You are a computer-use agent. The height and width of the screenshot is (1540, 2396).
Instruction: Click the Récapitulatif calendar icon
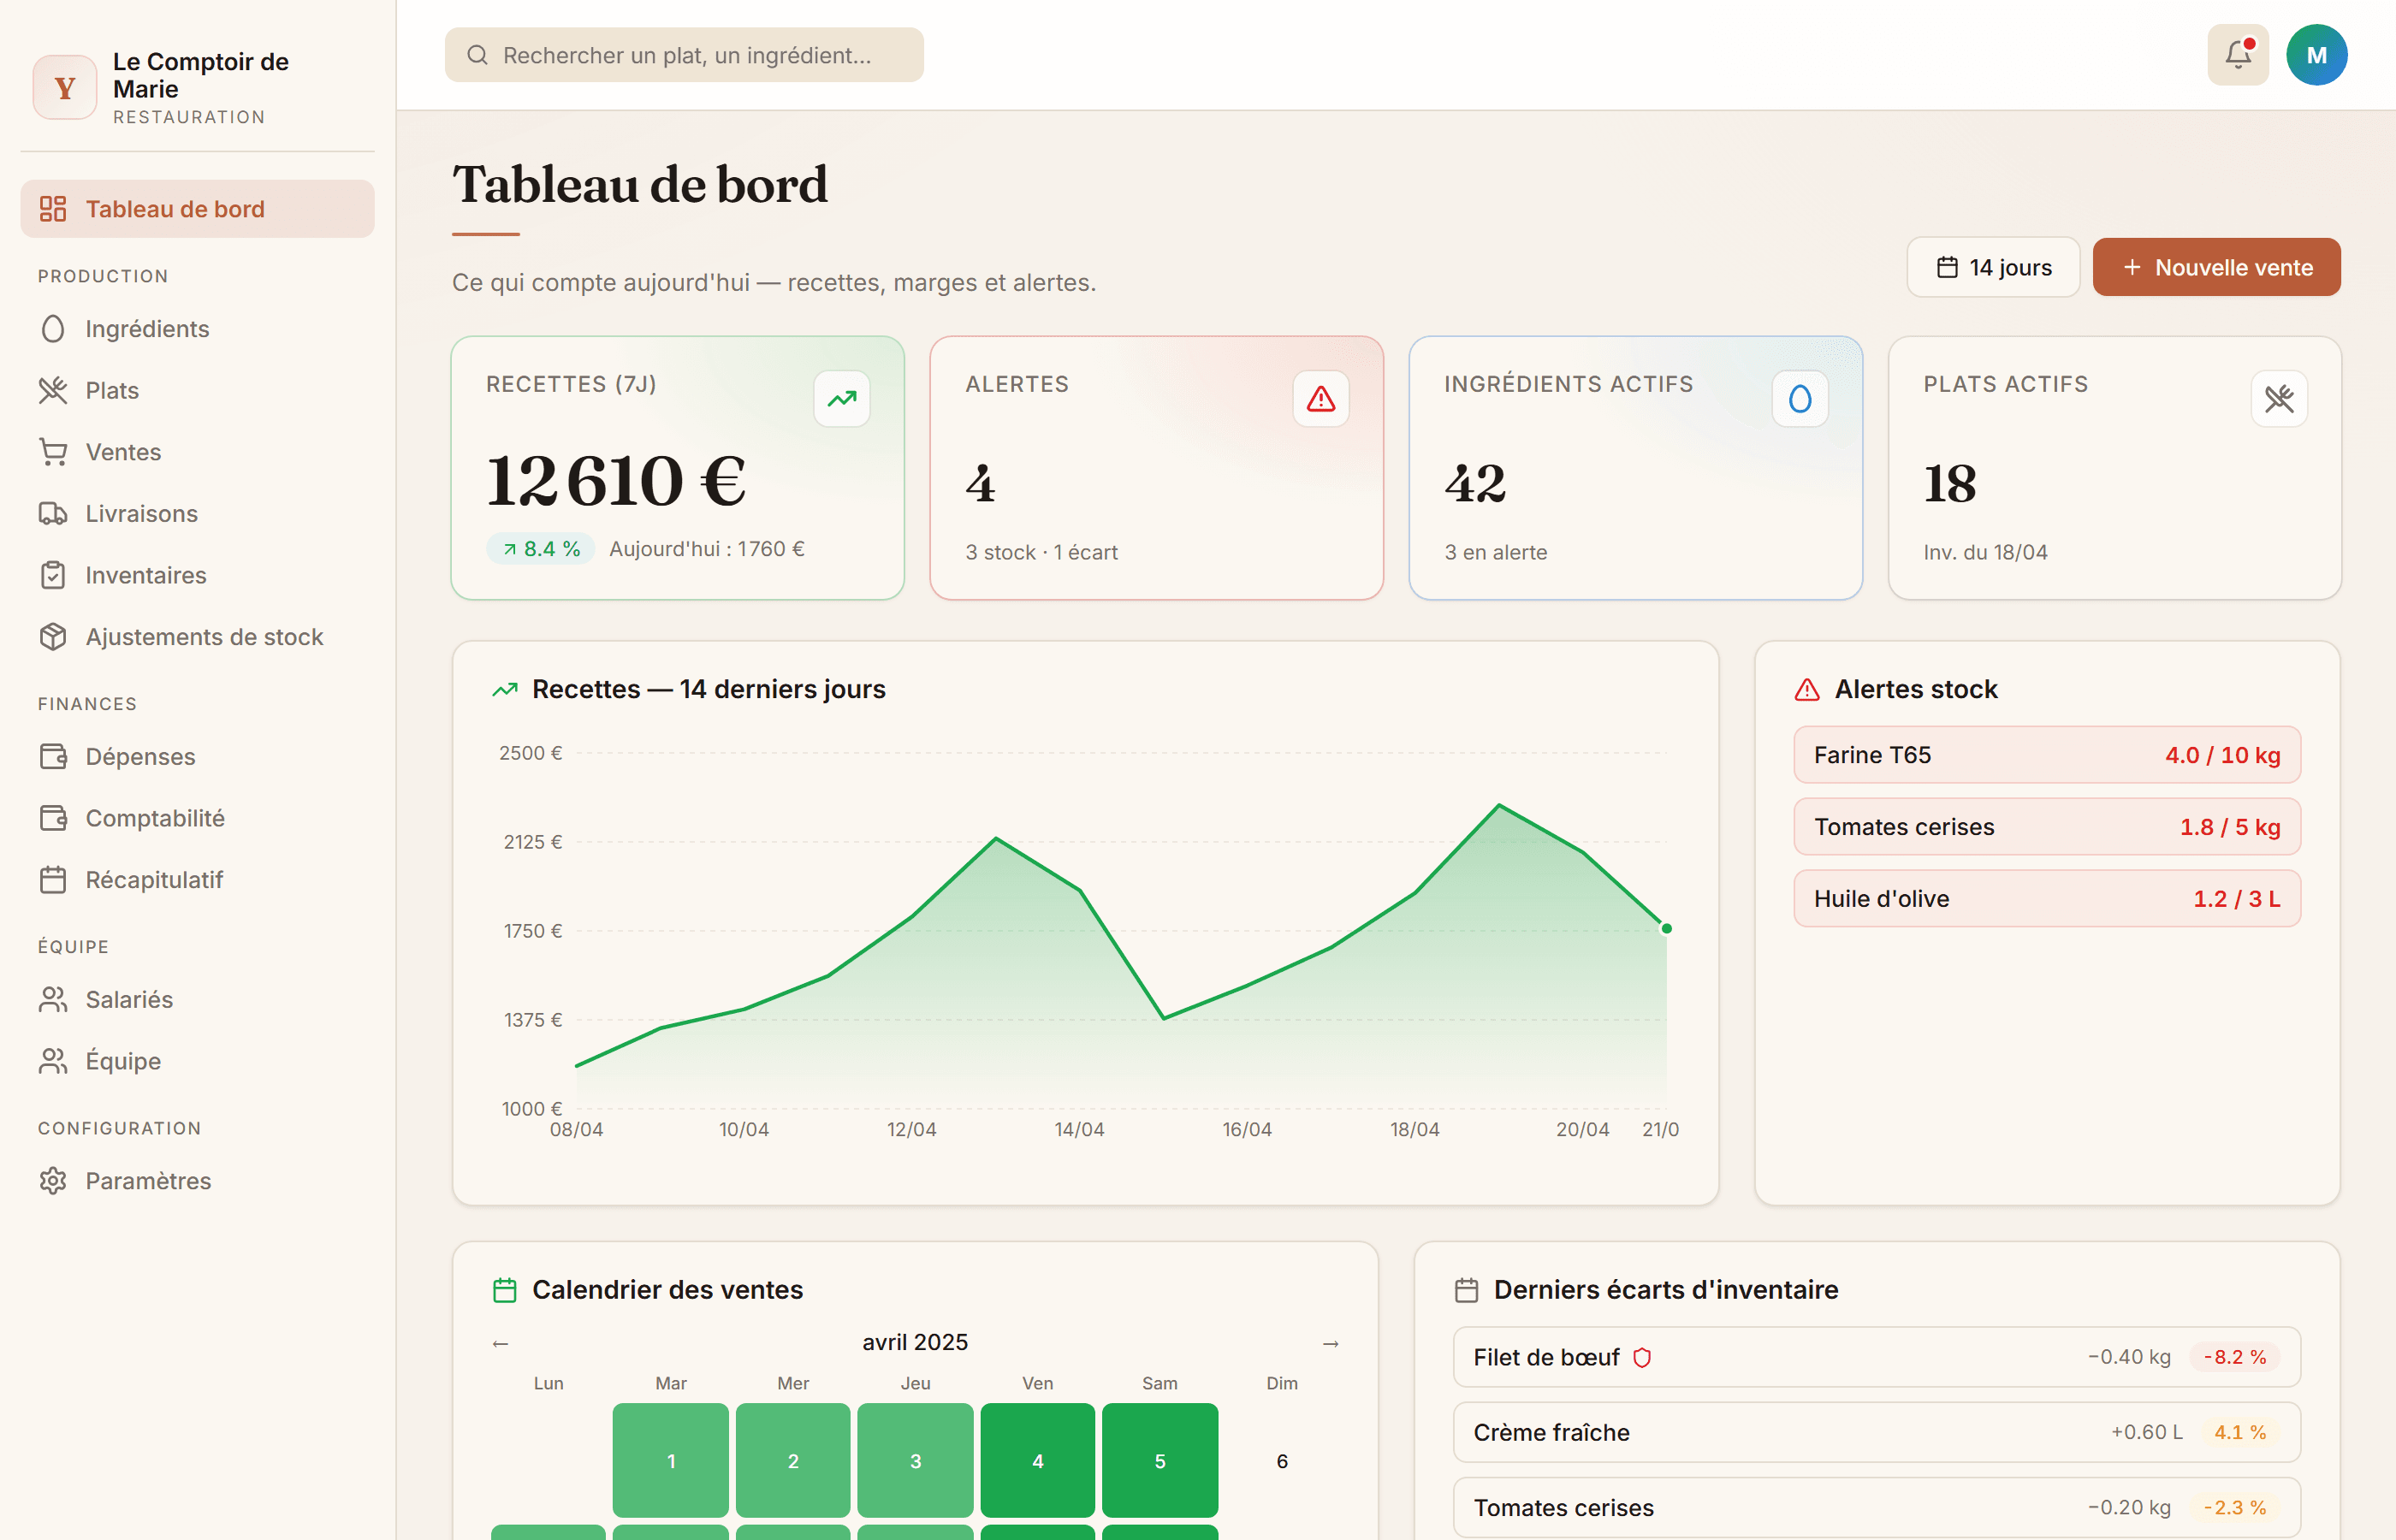(x=53, y=880)
